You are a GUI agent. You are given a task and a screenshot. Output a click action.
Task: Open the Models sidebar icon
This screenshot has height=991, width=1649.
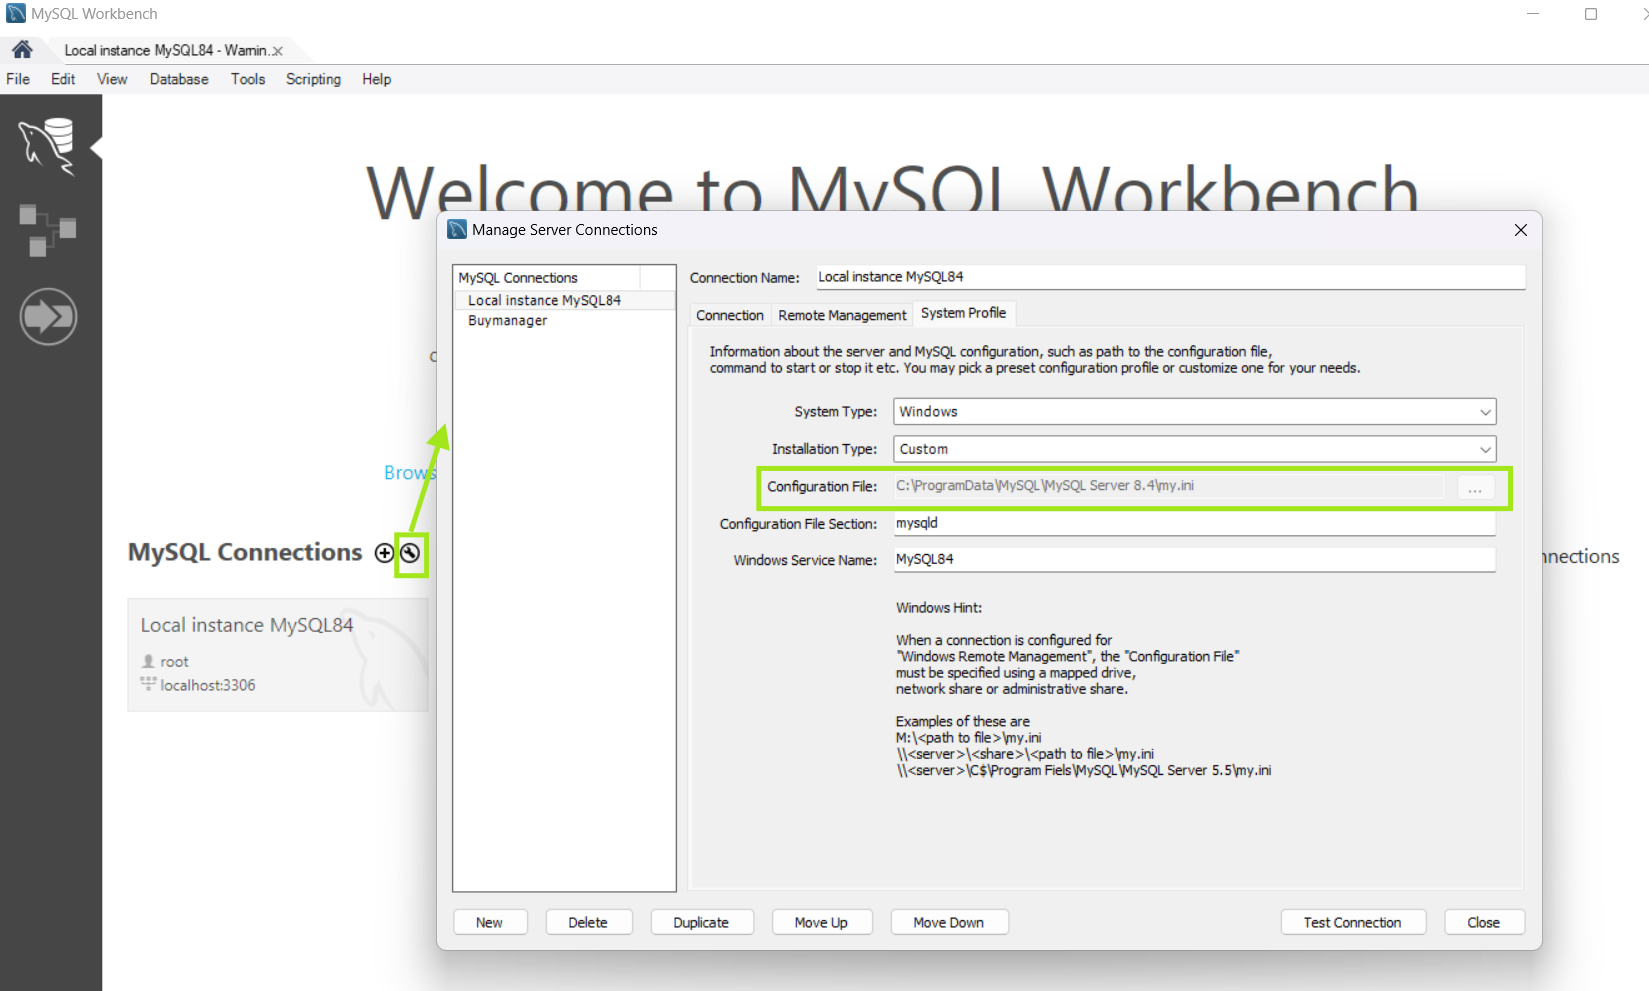pyautogui.click(x=48, y=230)
